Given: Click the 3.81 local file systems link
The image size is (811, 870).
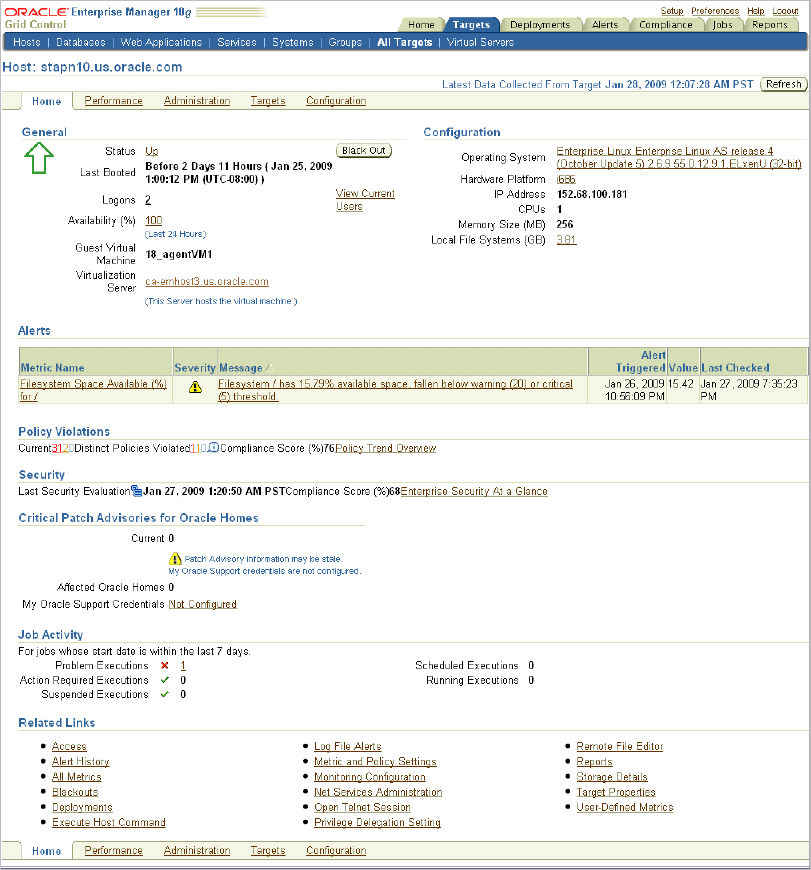Looking at the screenshot, I should 566,240.
